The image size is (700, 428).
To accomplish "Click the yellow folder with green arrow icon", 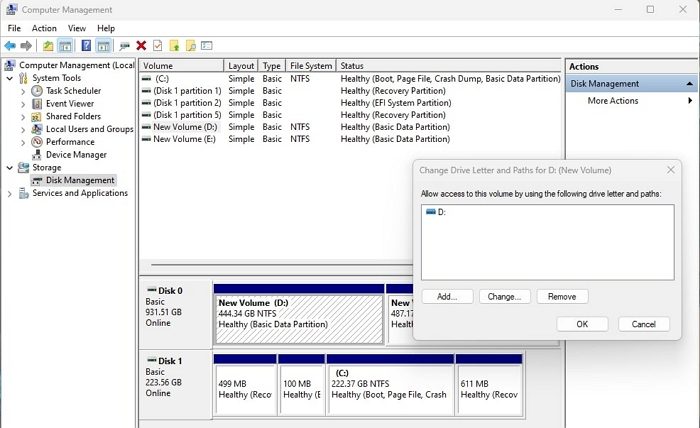I will 174,46.
